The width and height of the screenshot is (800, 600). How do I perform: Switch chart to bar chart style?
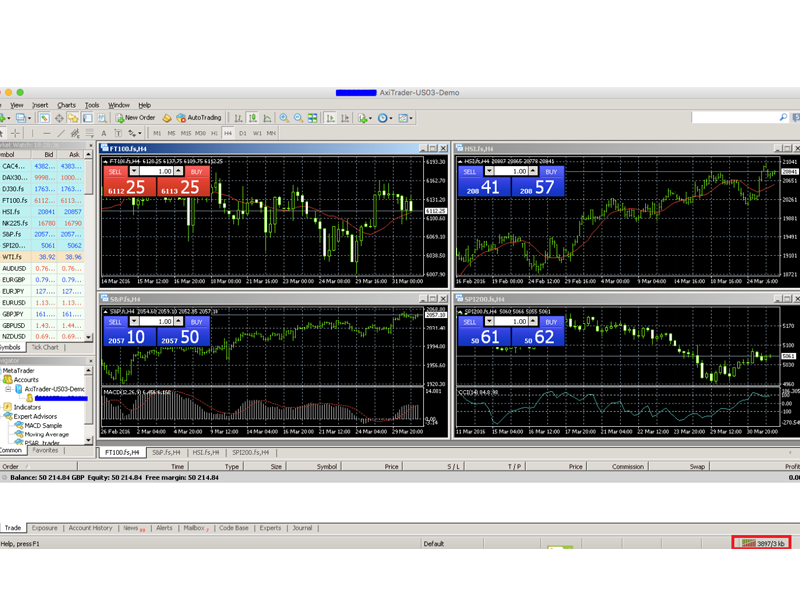[x=238, y=118]
